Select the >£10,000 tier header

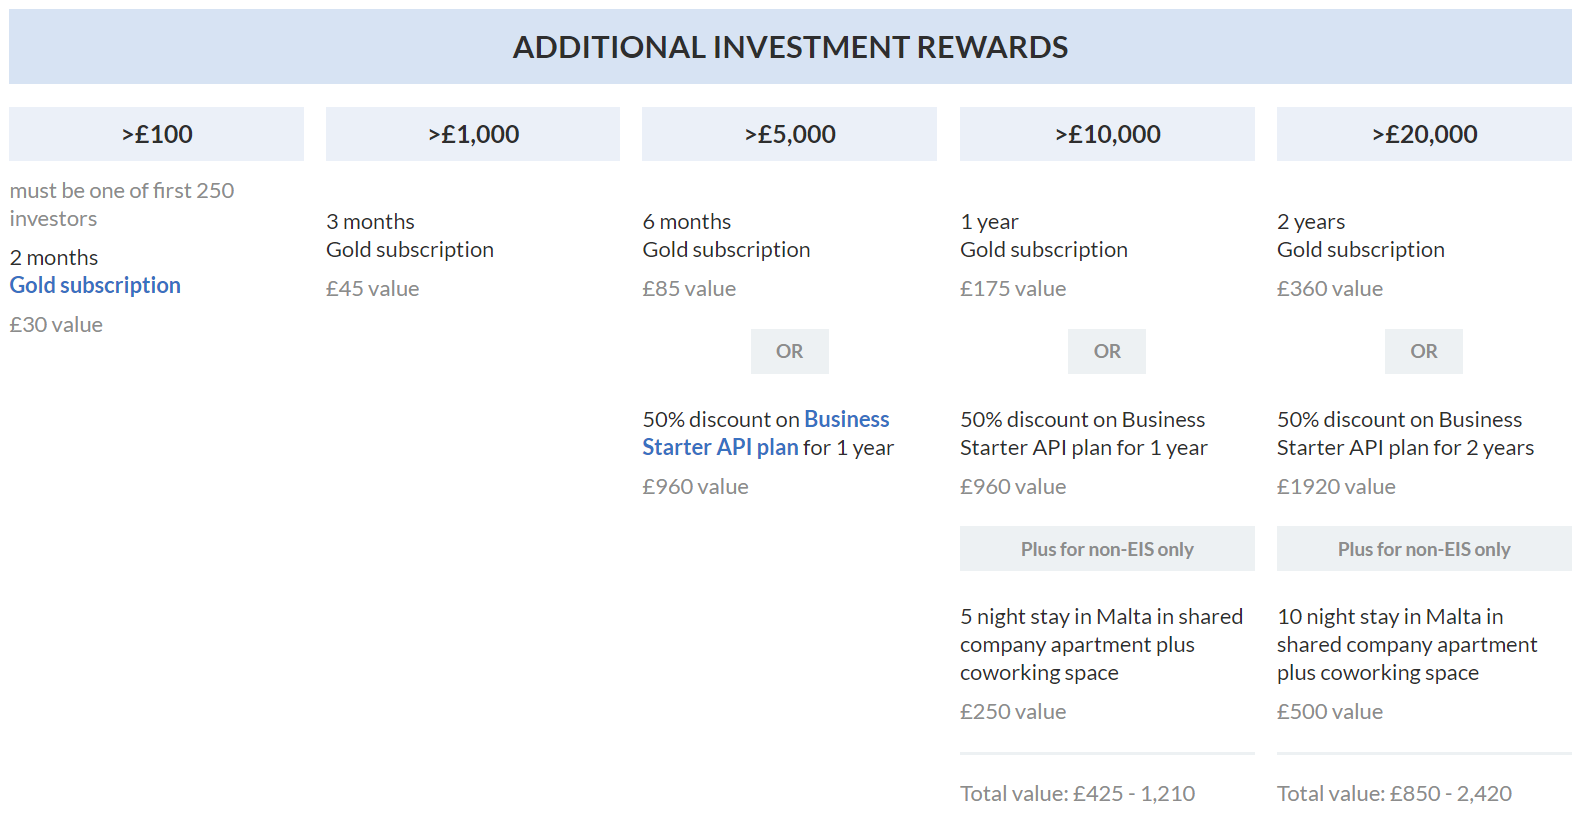[x=1107, y=134]
